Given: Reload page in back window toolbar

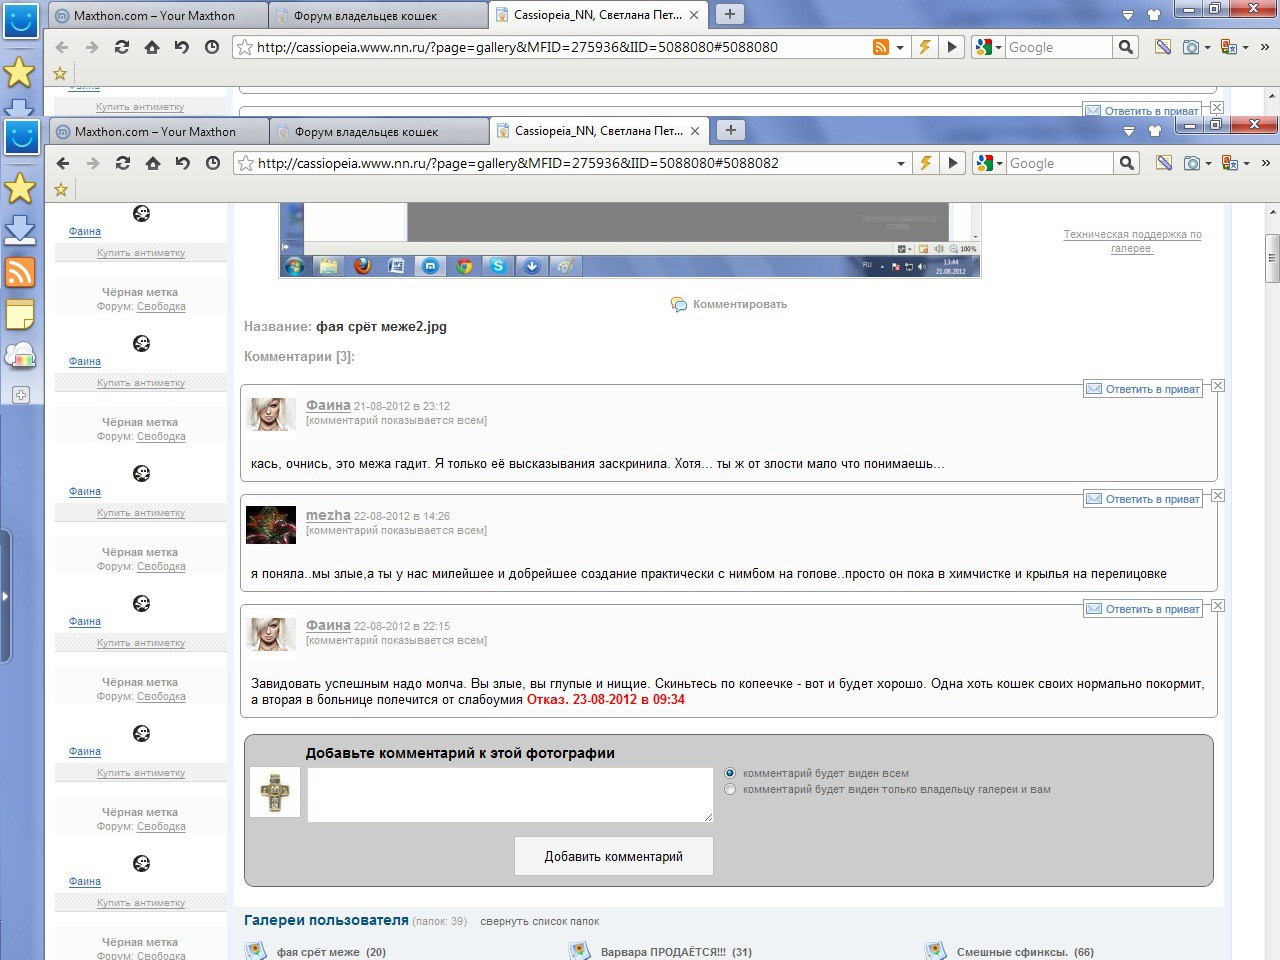Looking at the screenshot, I should coord(122,47).
